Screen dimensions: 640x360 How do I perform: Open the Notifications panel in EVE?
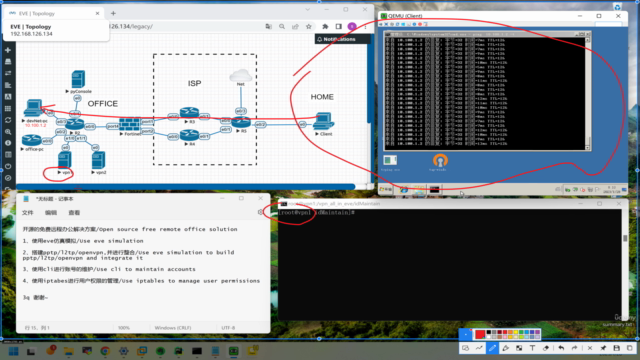click(x=343, y=39)
